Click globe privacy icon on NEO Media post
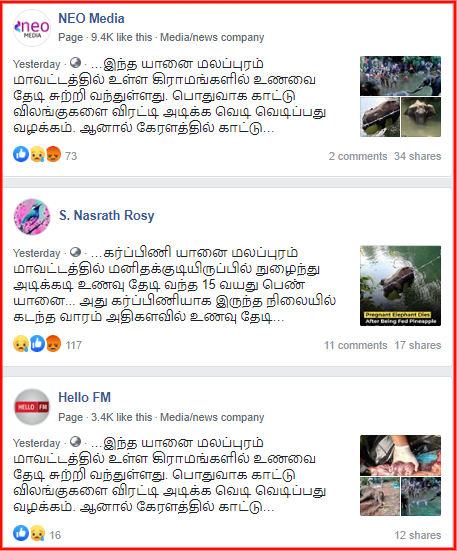Image resolution: width=457 pixels, height=551 pixels. click(x=75, y=63)
